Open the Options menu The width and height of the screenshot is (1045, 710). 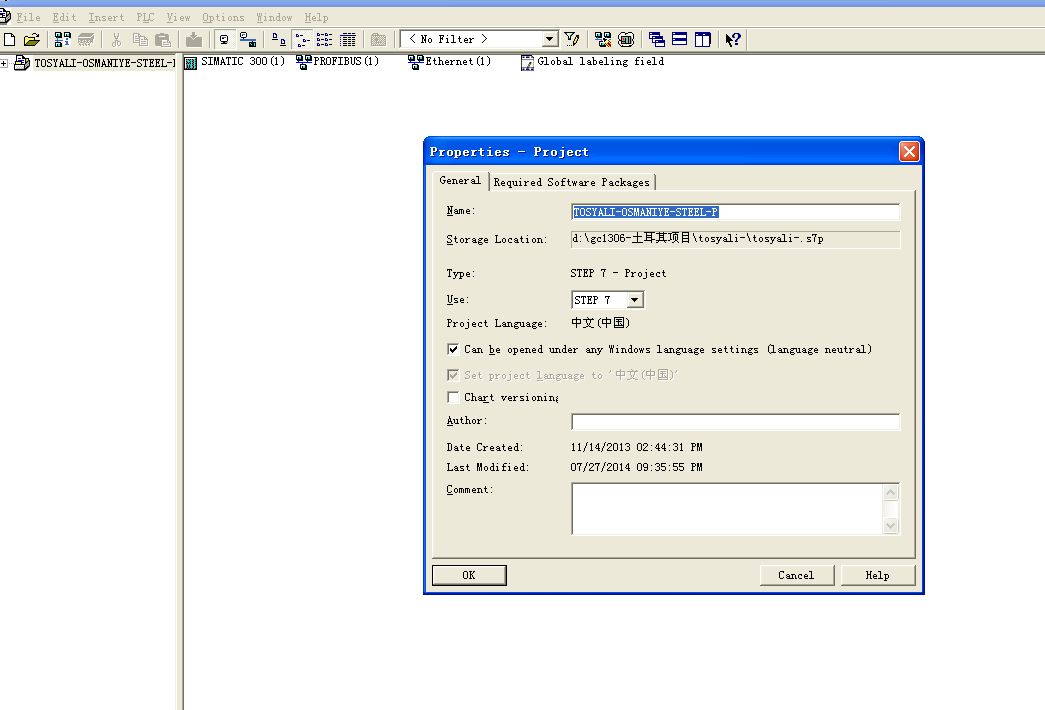[x=223, y=17]
